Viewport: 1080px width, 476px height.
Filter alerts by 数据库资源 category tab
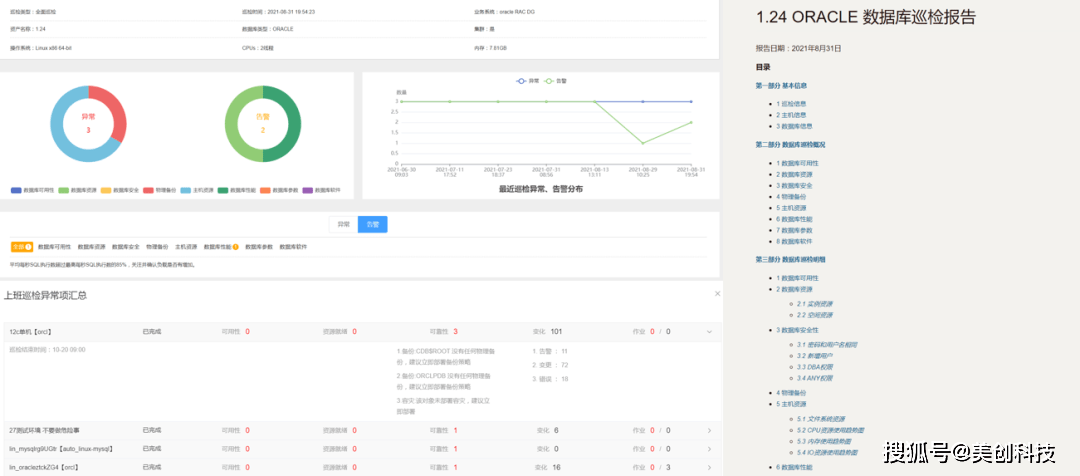coord(92,247)
